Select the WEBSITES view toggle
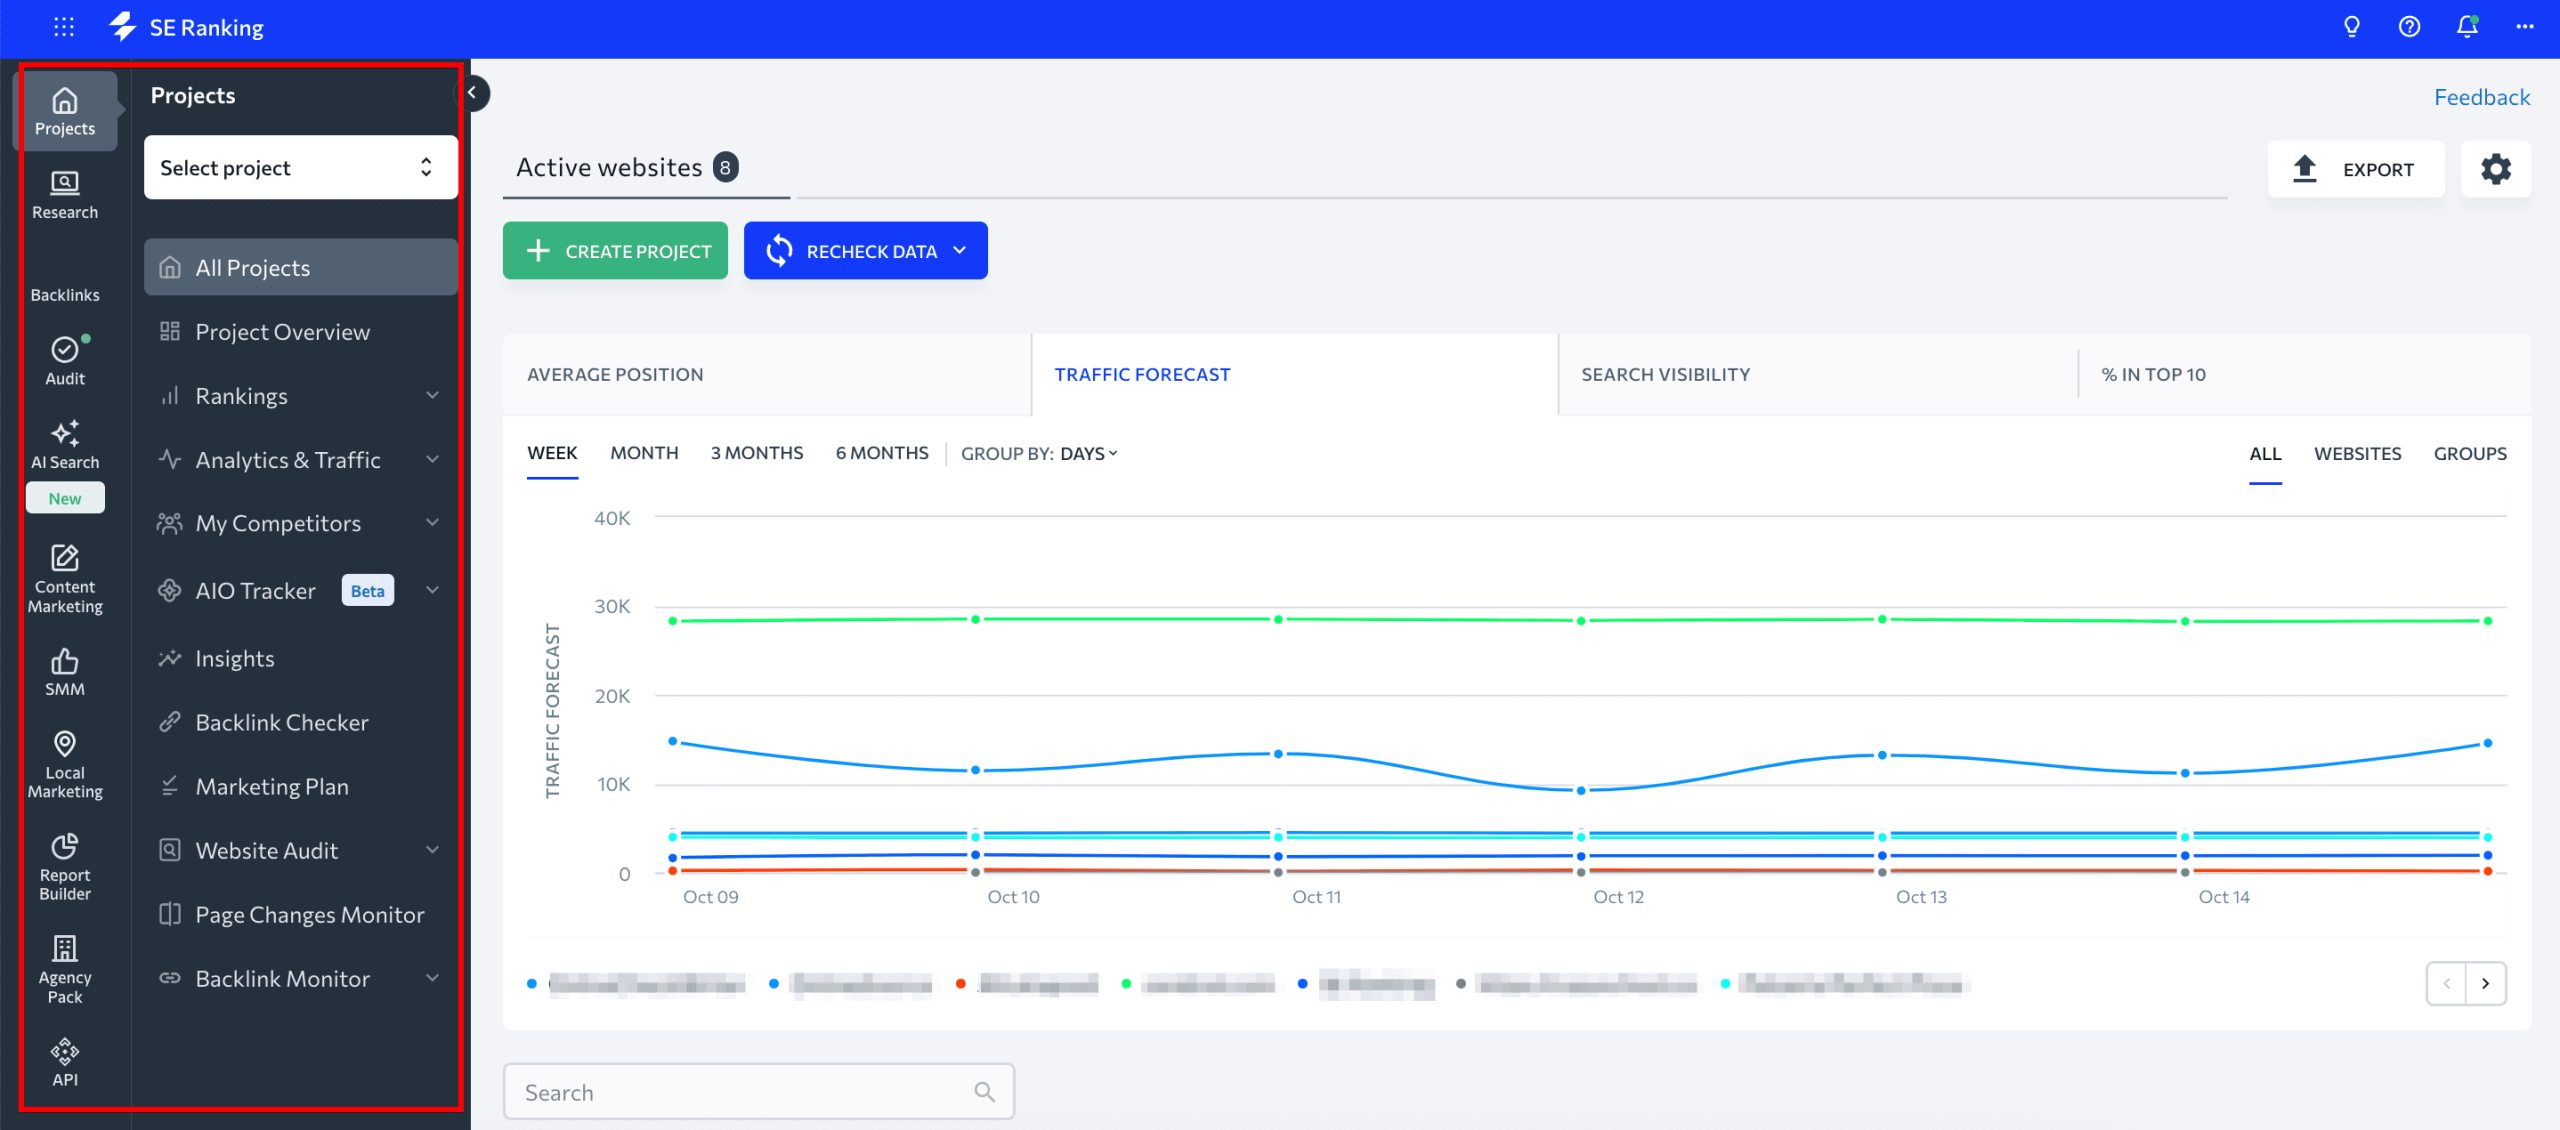 [x=2358, y=453]
